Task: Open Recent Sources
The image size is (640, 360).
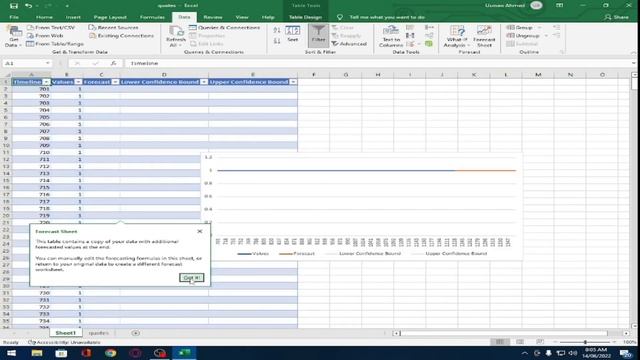Action: [113, 27]
